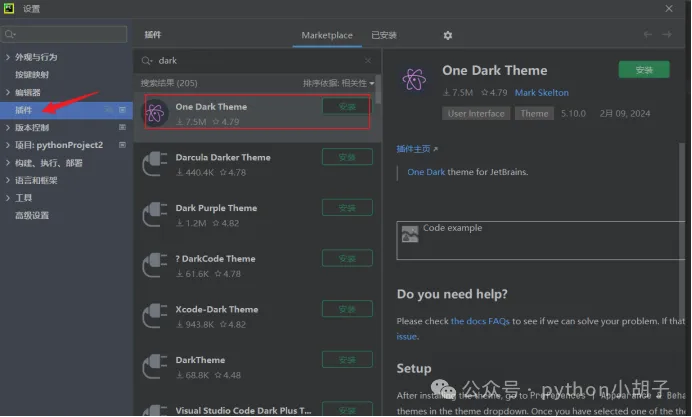The image size is (692, 417).
Task: Open the docs FAQs link
Action: (480, 321)
